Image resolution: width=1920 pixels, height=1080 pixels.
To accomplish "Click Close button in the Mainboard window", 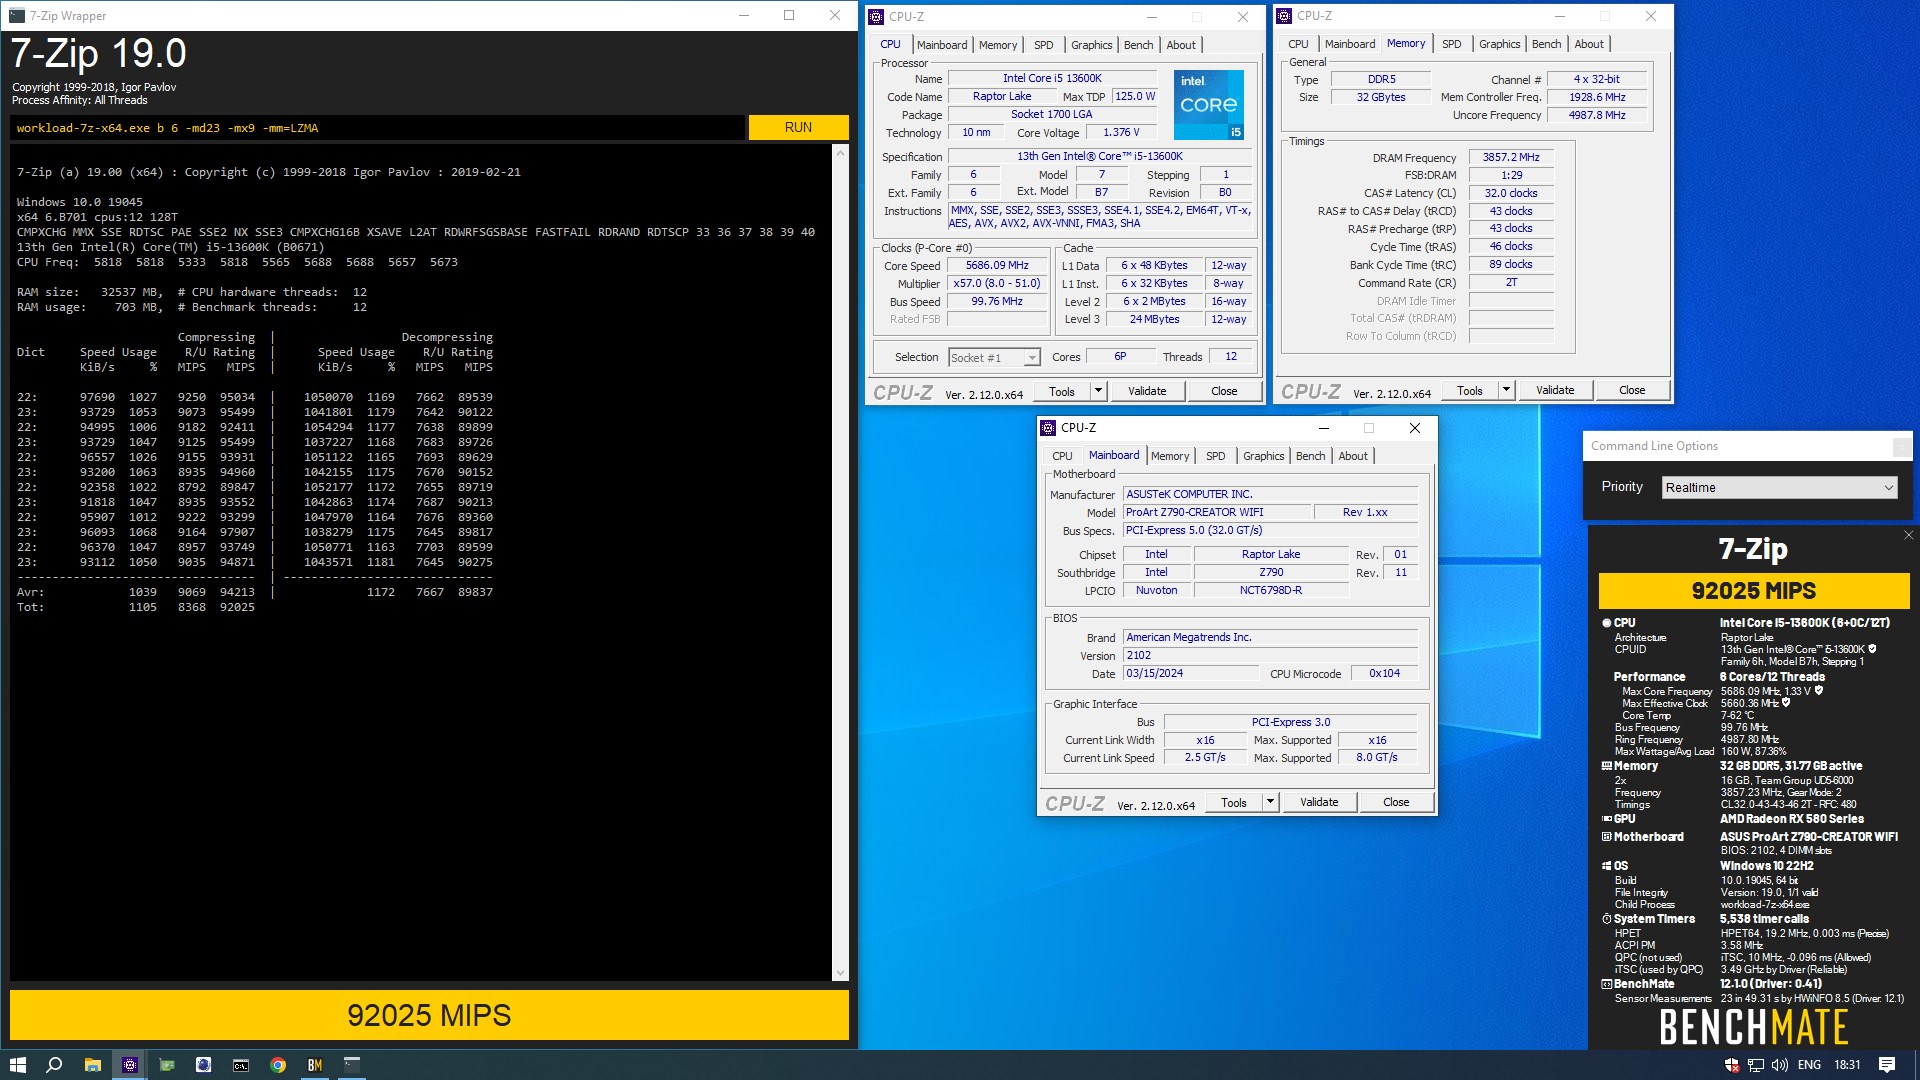I will 1396,802.
